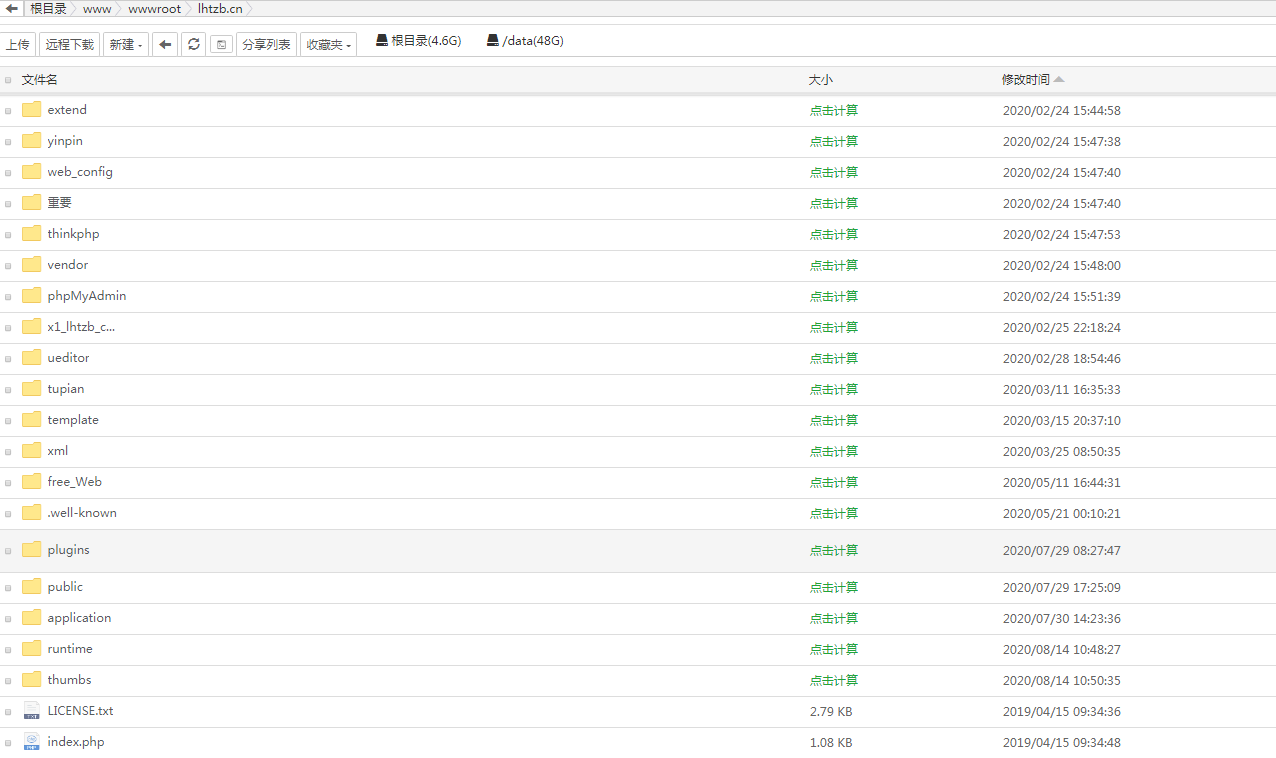Screen dimensions: 1276x758
Task: Click the LICENSE.txt file icon
Action: pyautogui.click(x=32, y=711)
